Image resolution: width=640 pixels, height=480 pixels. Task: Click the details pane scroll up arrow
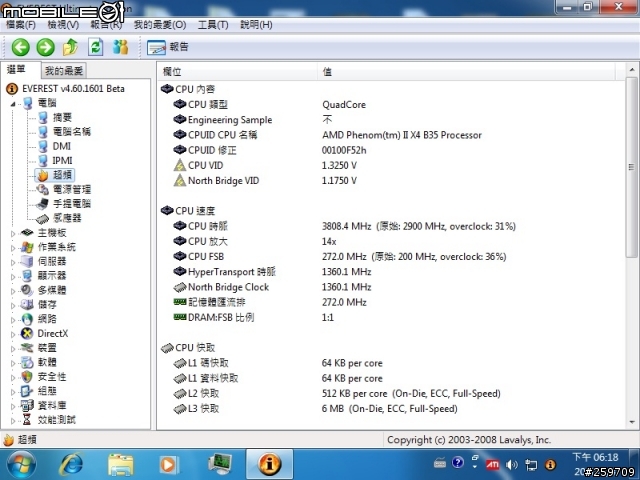point(632,70)
